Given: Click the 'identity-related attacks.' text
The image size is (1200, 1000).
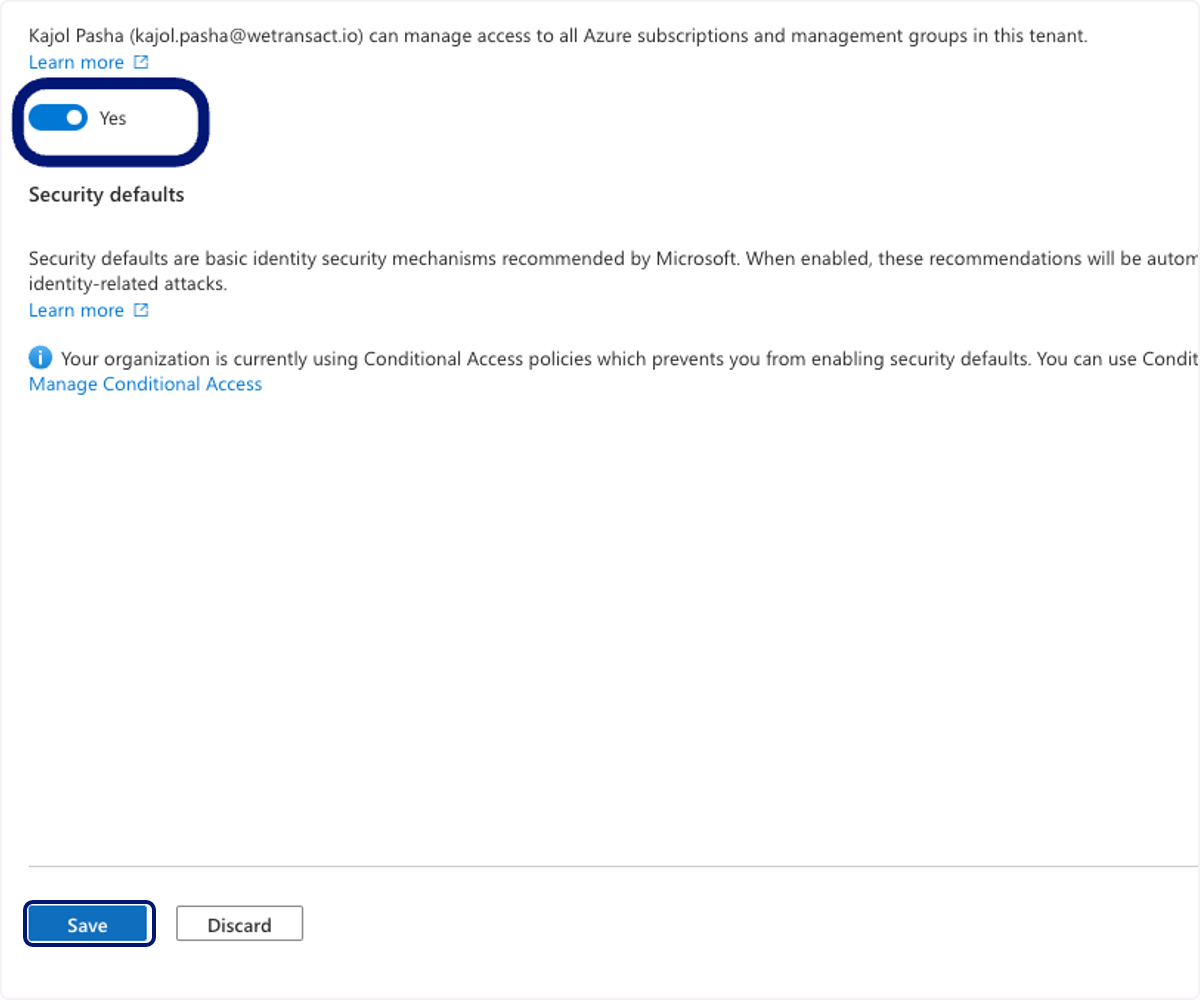Looking at the screenshot, I should point(128,284).
